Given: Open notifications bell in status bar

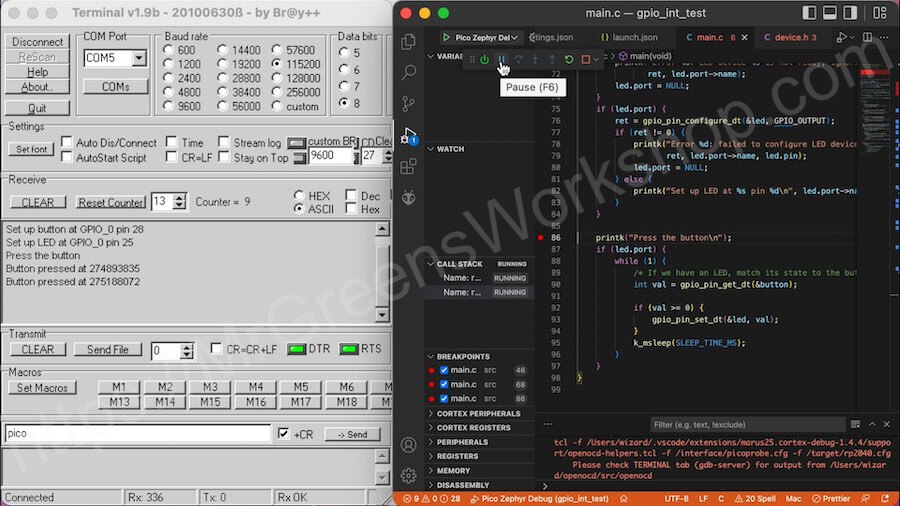Looking at the screenshot, I should (x=885, y=499).
